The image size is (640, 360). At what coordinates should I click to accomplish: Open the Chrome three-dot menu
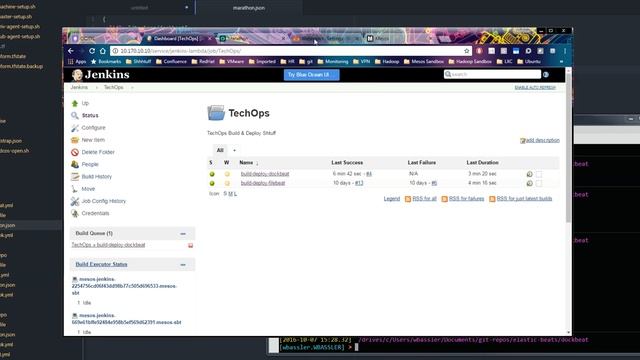pos(565,51)
